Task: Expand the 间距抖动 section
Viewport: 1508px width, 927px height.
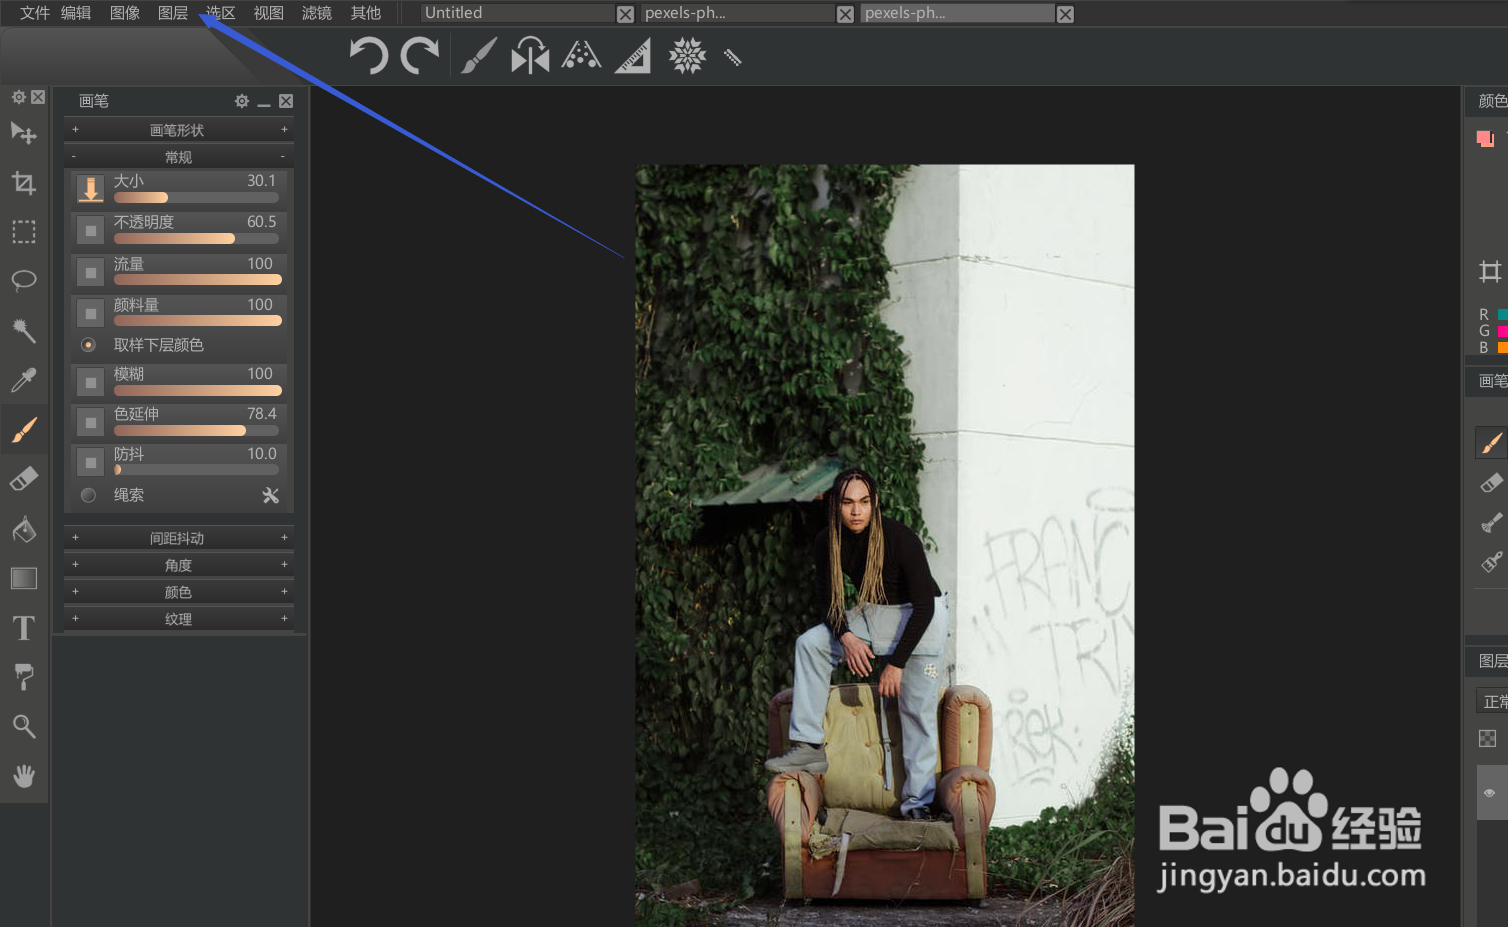Action: click(179, 538)
